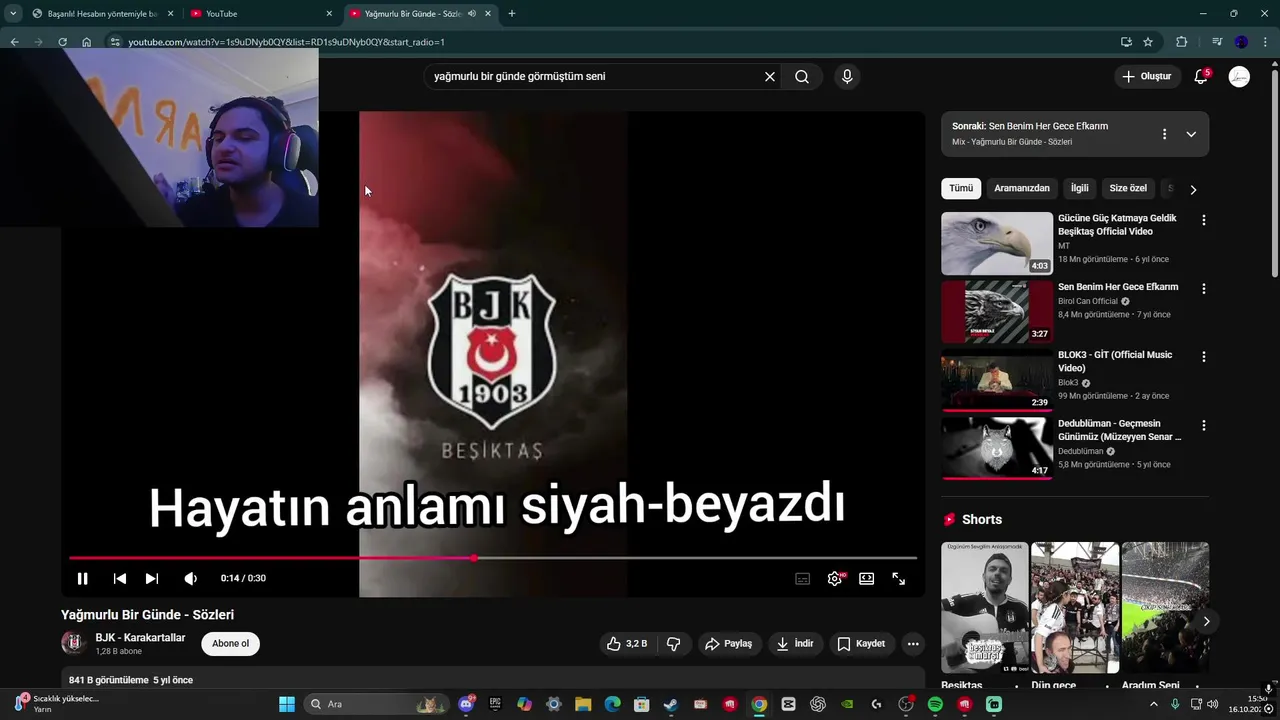The width and height of the screenshot is (1280, 720).
Task: Open account avatar menu
Action: coord(1239,76)
